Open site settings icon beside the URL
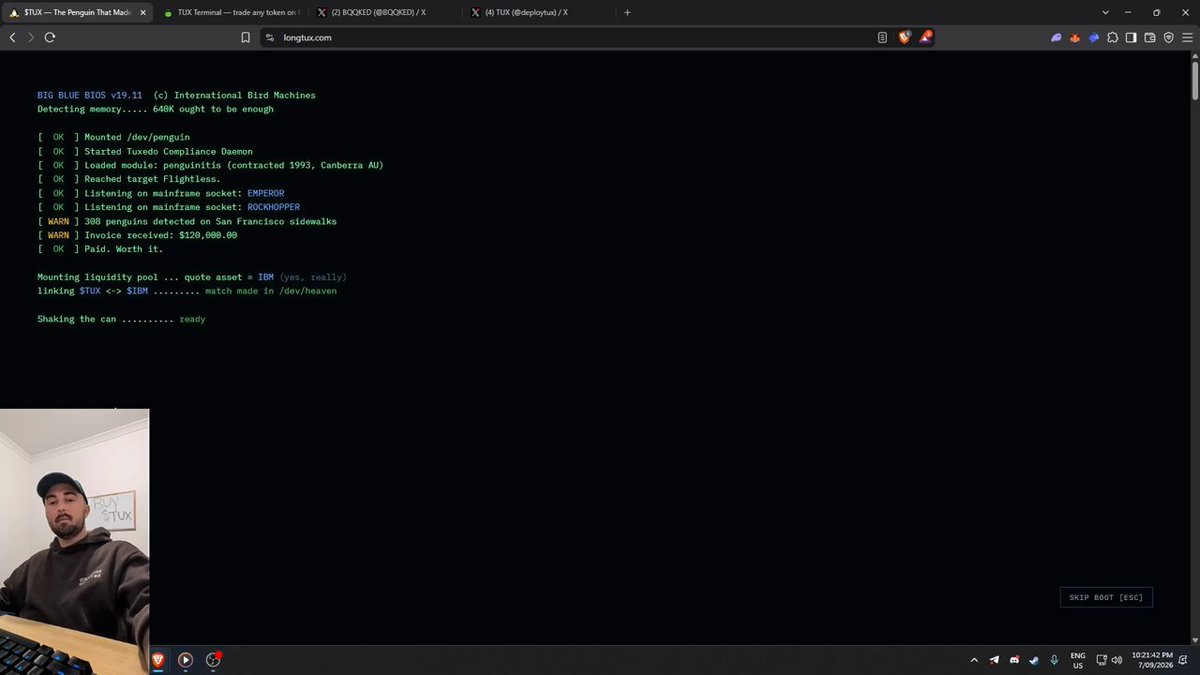This screenshot has width=1200, height=675. tap(269, 37)
